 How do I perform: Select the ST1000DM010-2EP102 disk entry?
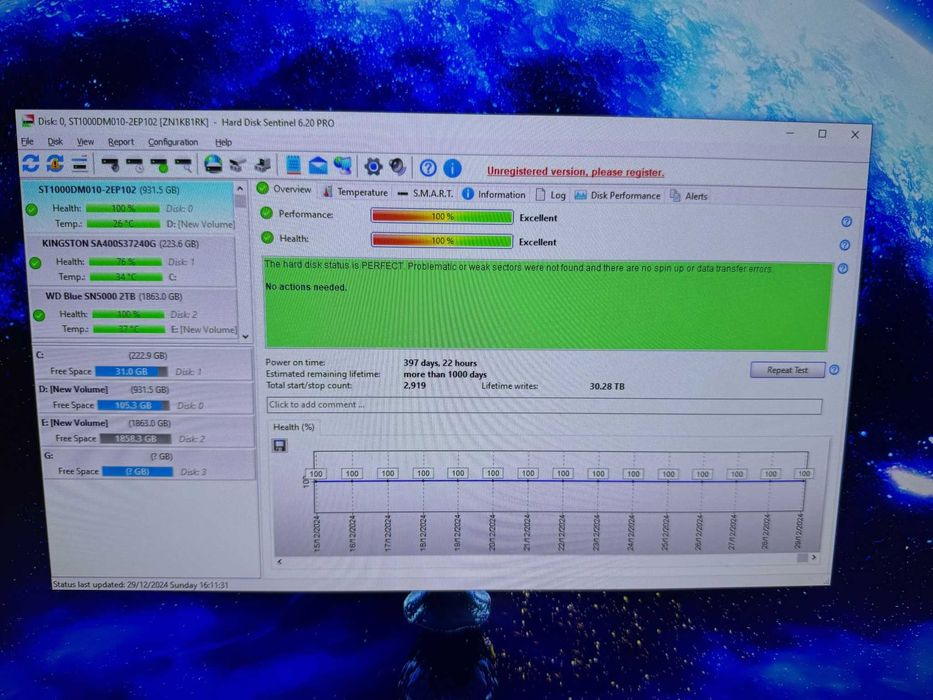(x=129, y=207)
